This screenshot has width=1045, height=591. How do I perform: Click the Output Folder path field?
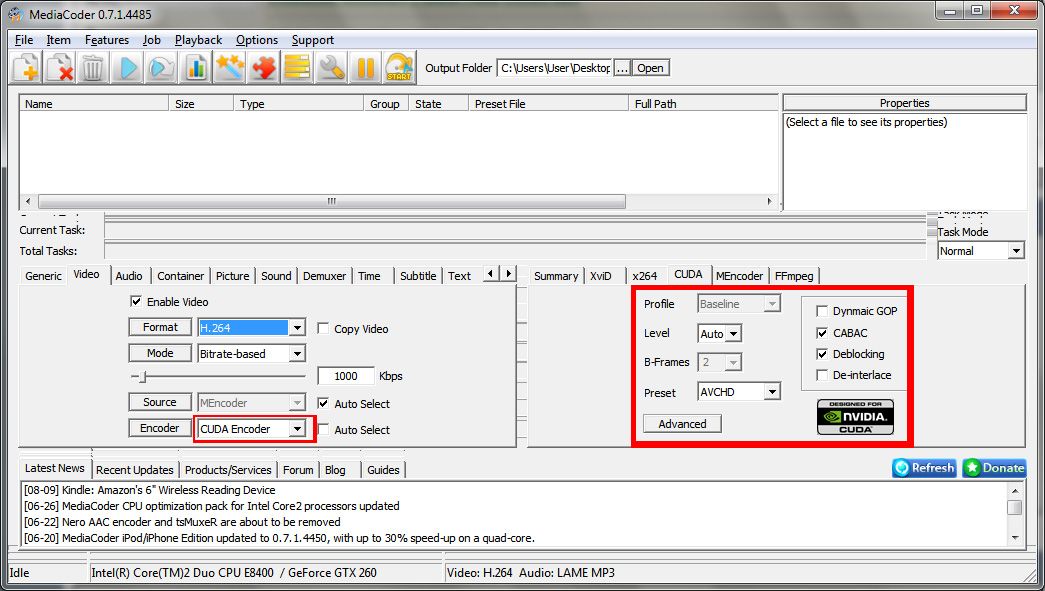point(554,68)
